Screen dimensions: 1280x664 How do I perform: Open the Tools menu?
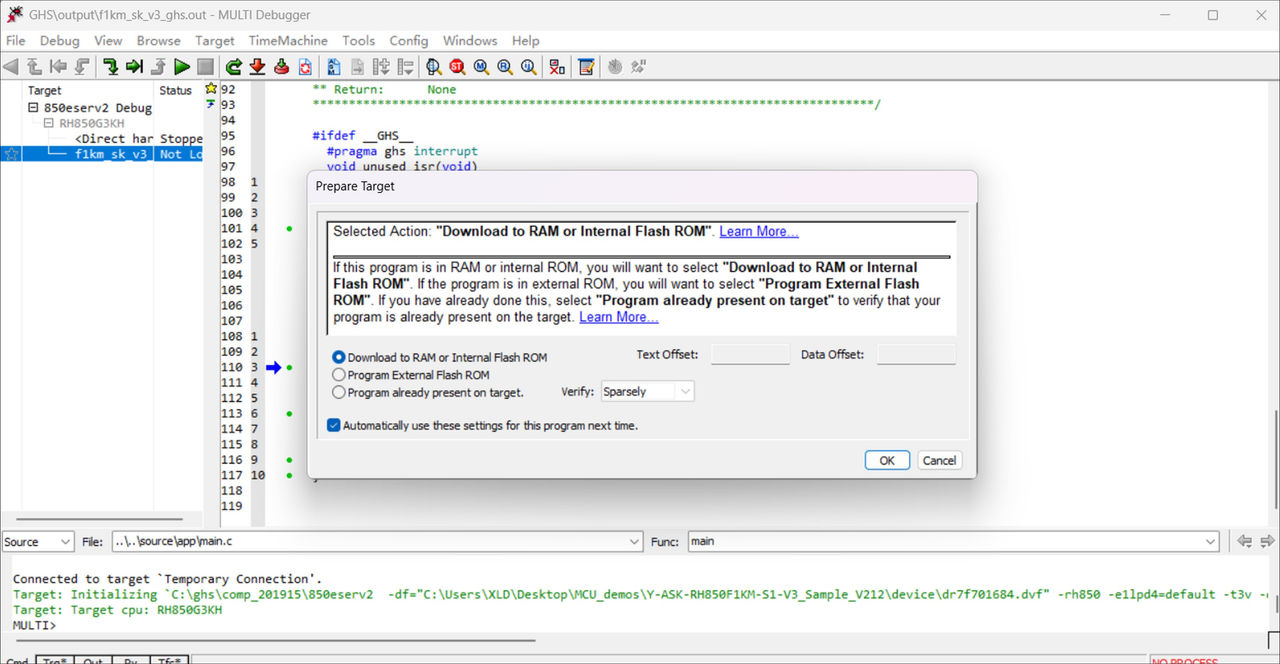(359, 41)
